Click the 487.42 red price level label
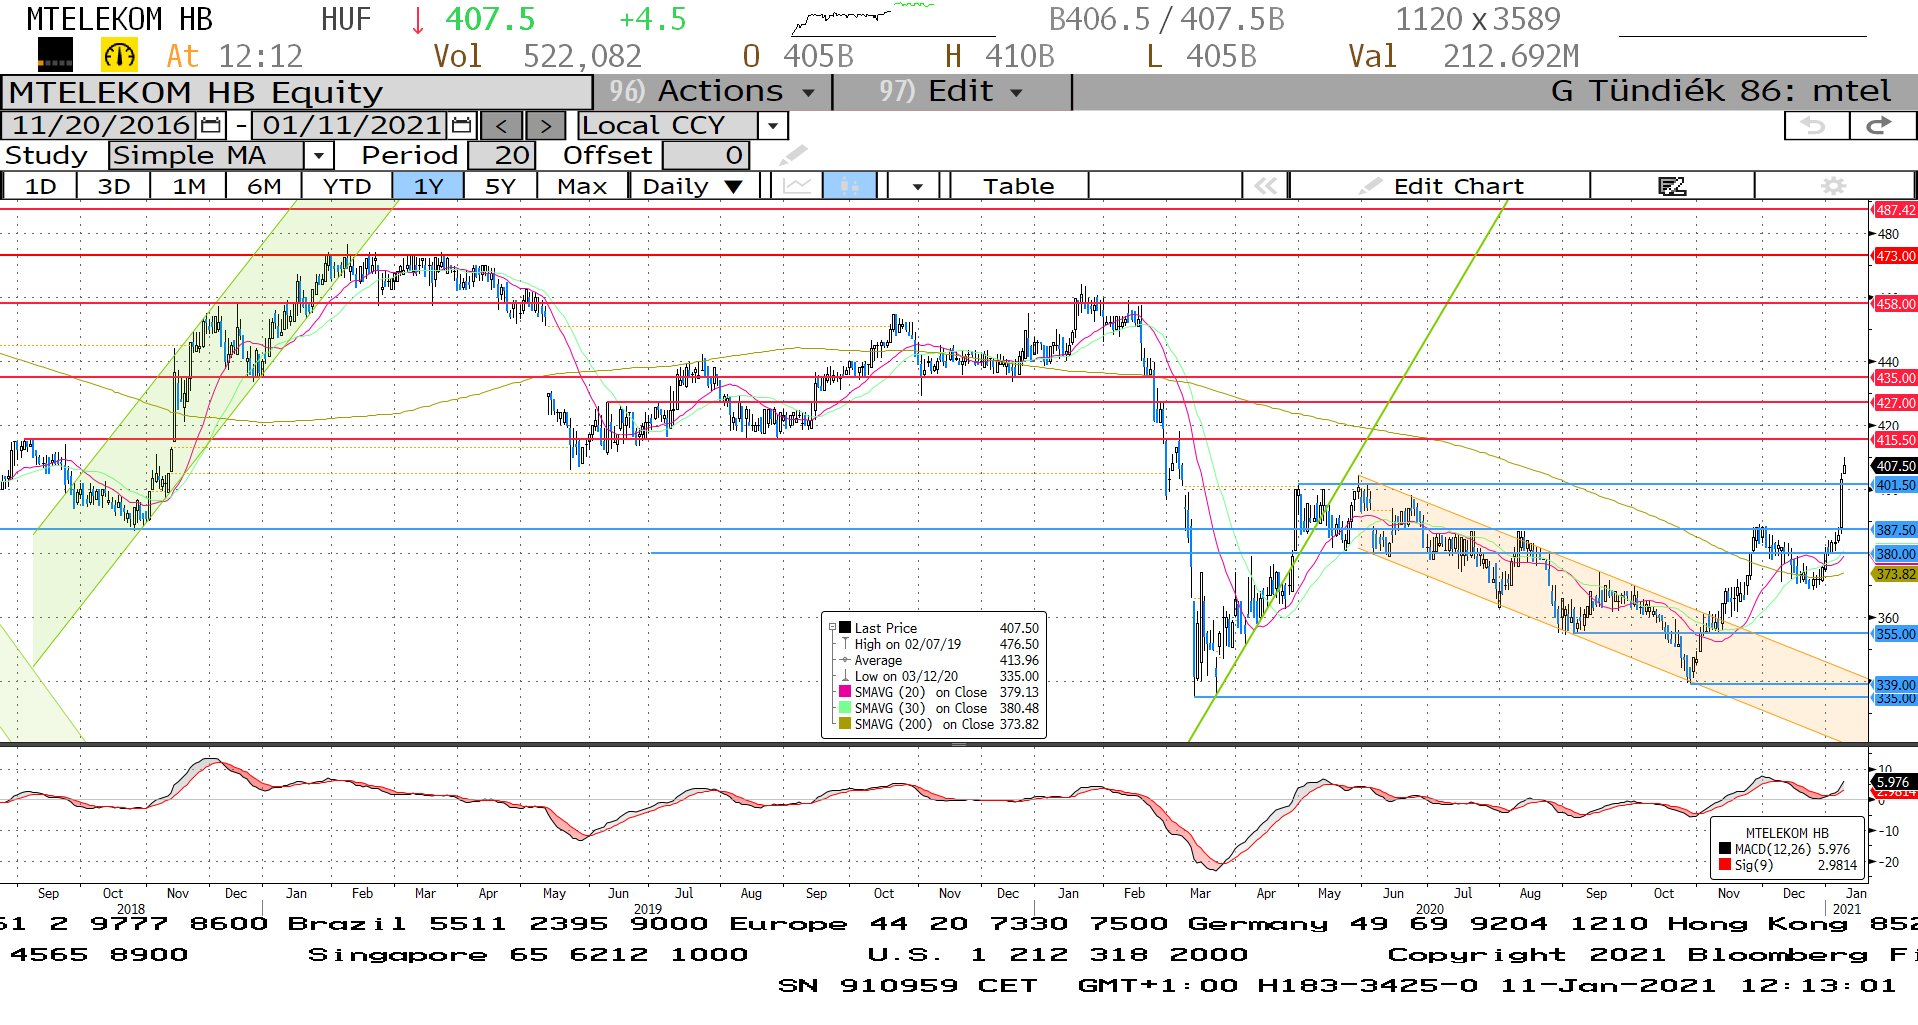 [x=1894, y=210]
